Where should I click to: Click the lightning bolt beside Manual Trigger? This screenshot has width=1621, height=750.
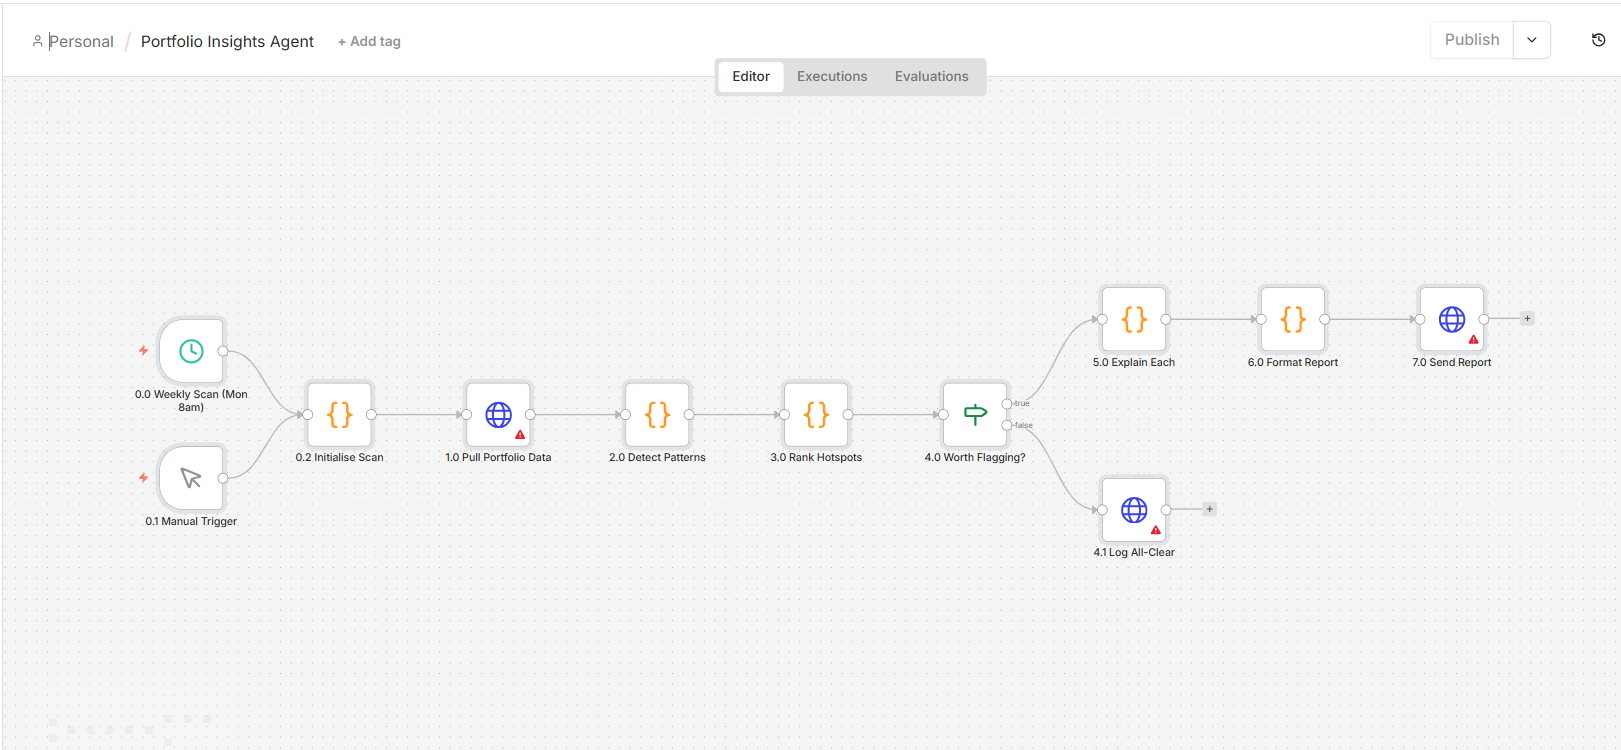(x=143, y=477)
